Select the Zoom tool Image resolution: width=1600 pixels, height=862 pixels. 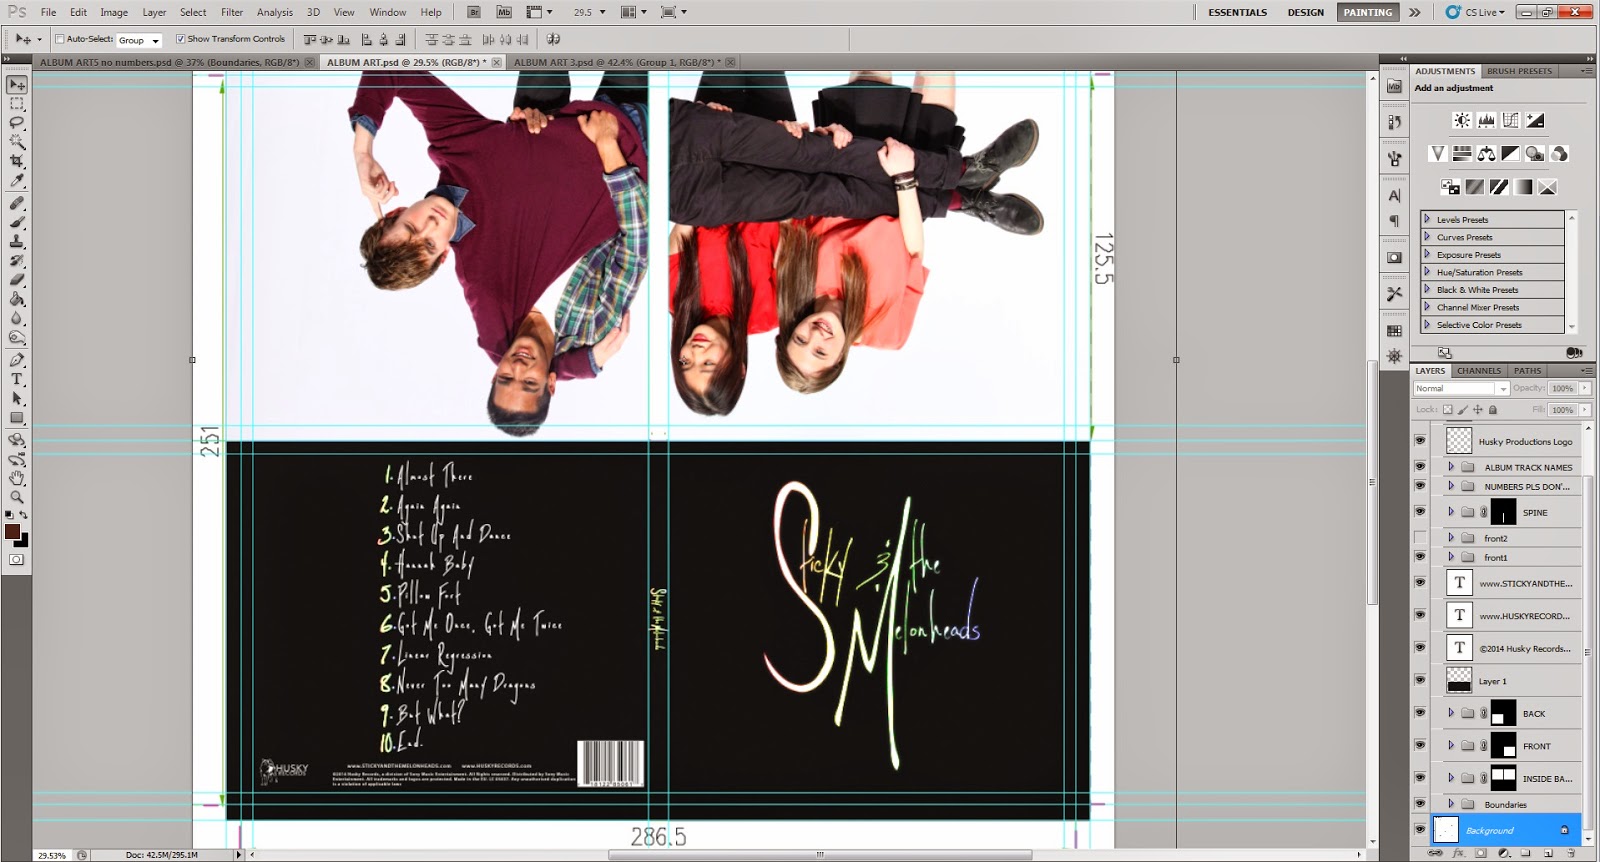tap(17, 497)
